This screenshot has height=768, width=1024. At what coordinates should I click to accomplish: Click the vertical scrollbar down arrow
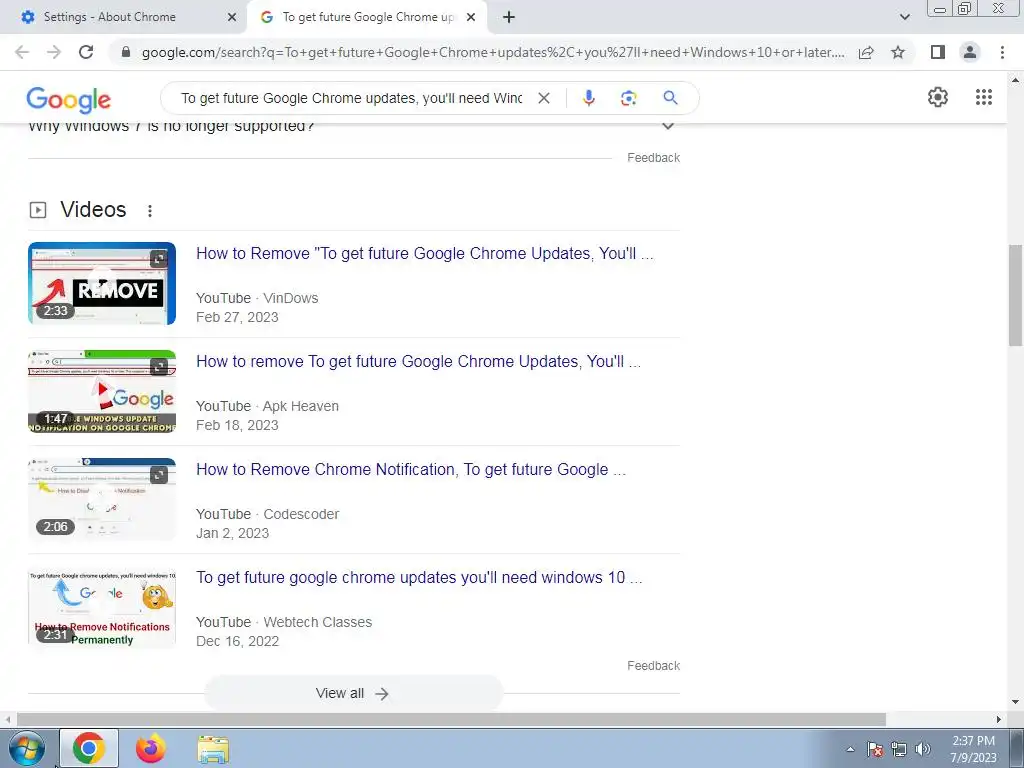pos(1016,703)
